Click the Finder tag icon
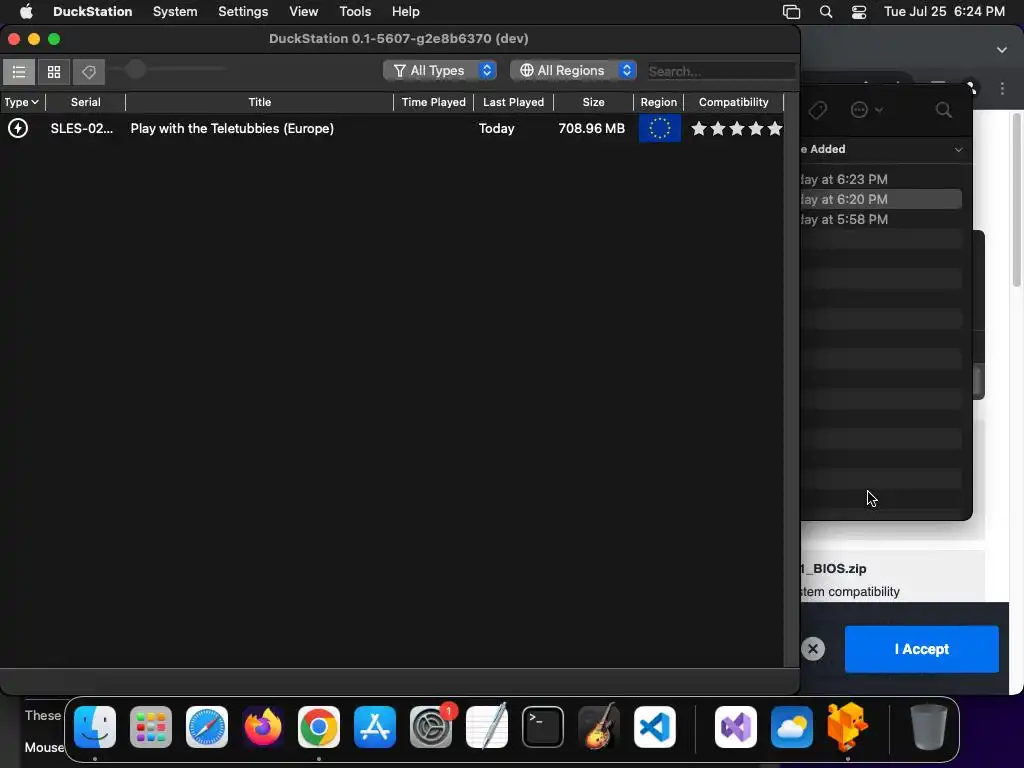 (x=818, y=110)
